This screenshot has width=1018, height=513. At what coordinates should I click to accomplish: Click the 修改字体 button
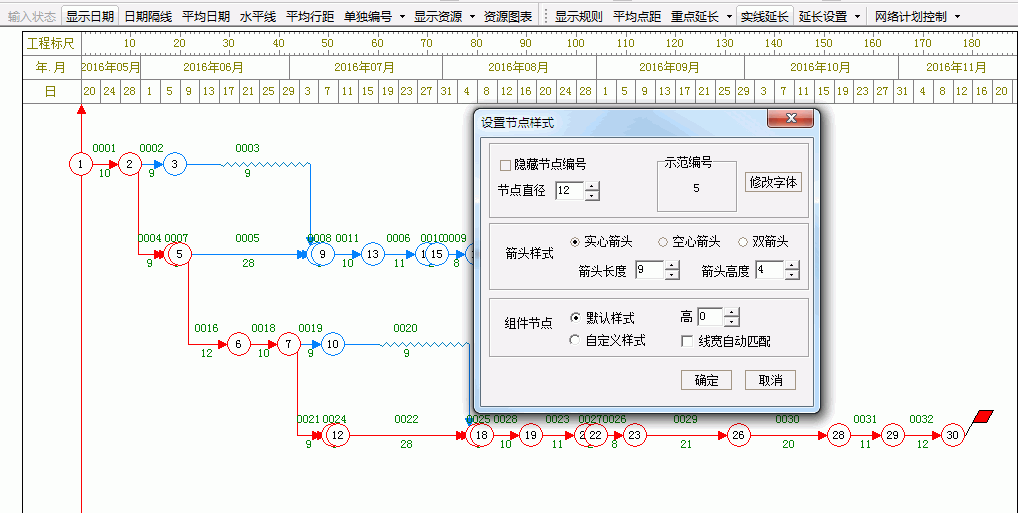pyautogui.click(x=773, y=182)
